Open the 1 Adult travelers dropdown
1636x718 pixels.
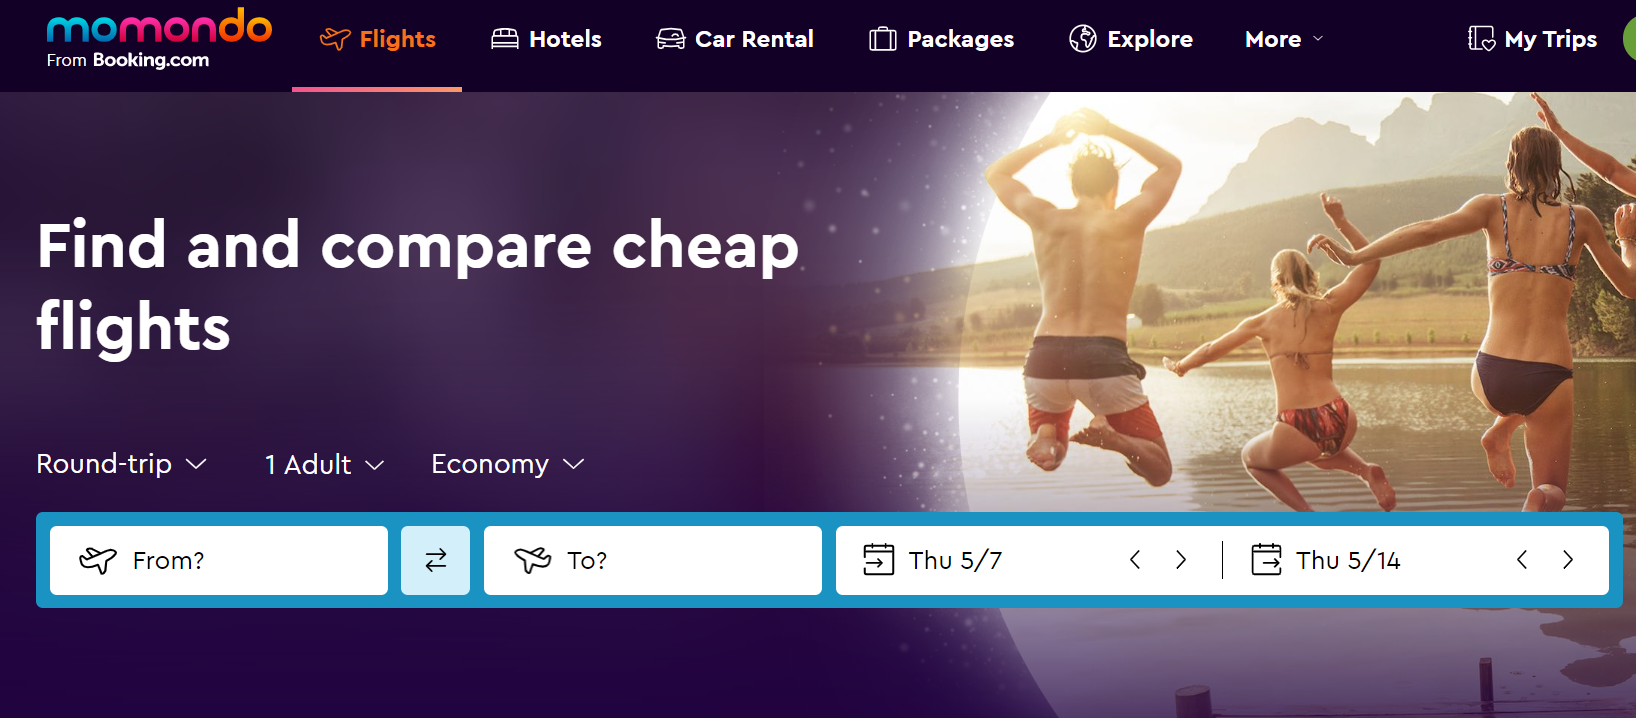(324, 464)
